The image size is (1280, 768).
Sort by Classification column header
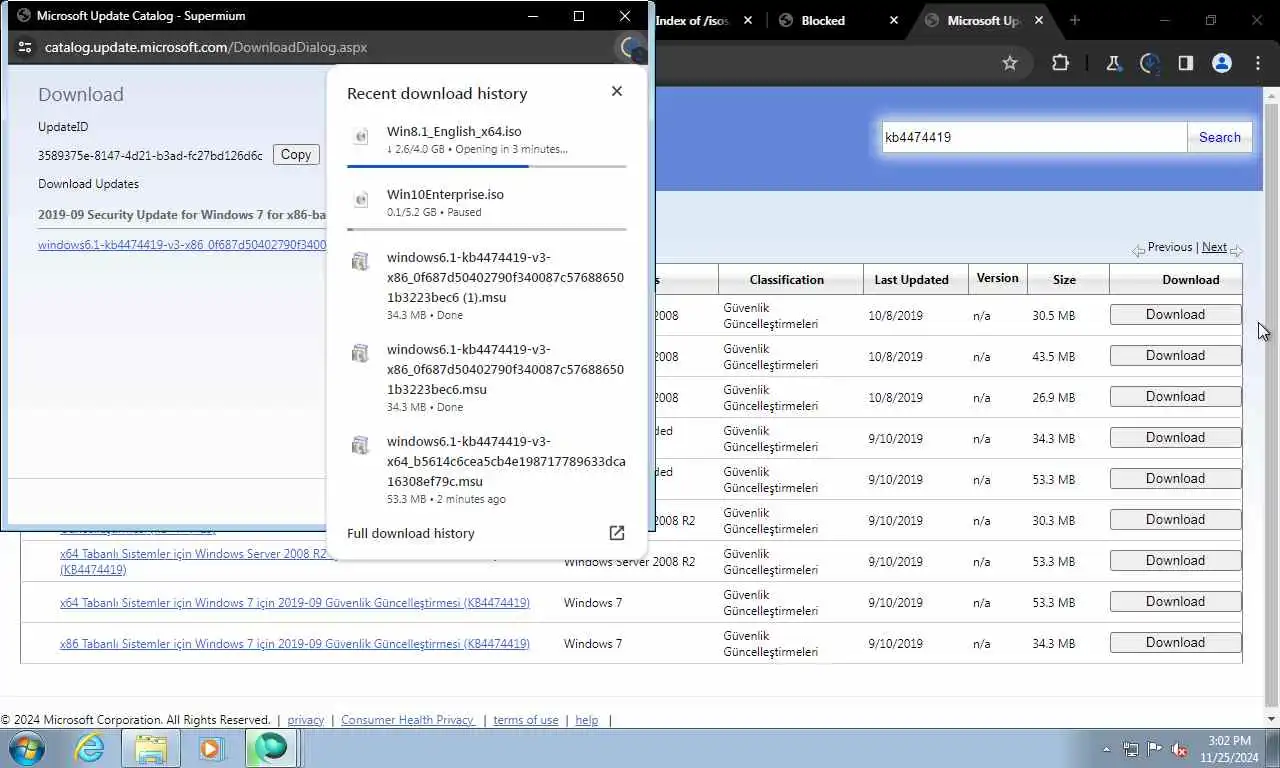click(x=787, y=279)
